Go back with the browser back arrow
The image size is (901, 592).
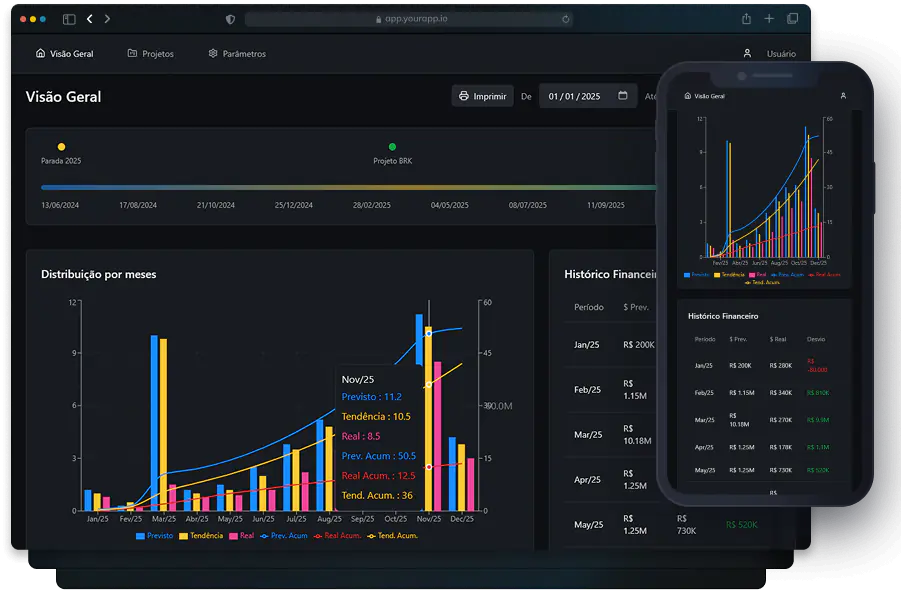point(90,19)
